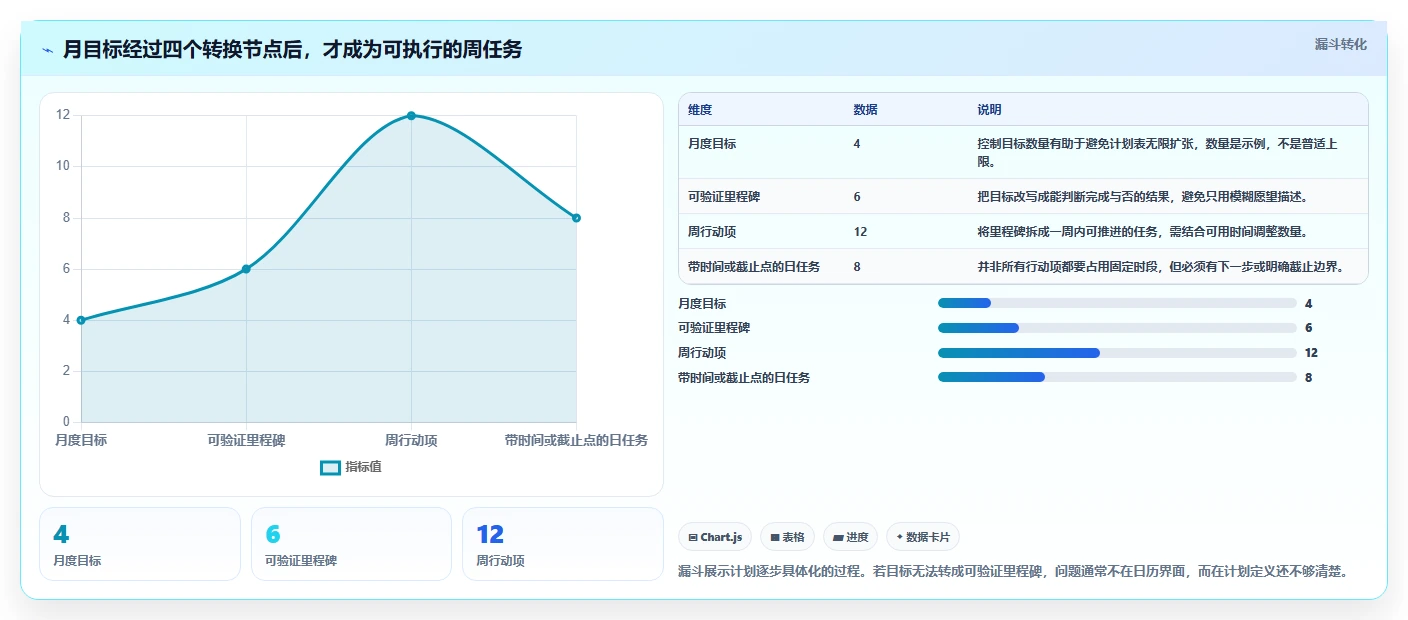Click the sparkle icon in 数据卡片 chip
Screen dimensions: 1408x620
(x=900, y=538)
